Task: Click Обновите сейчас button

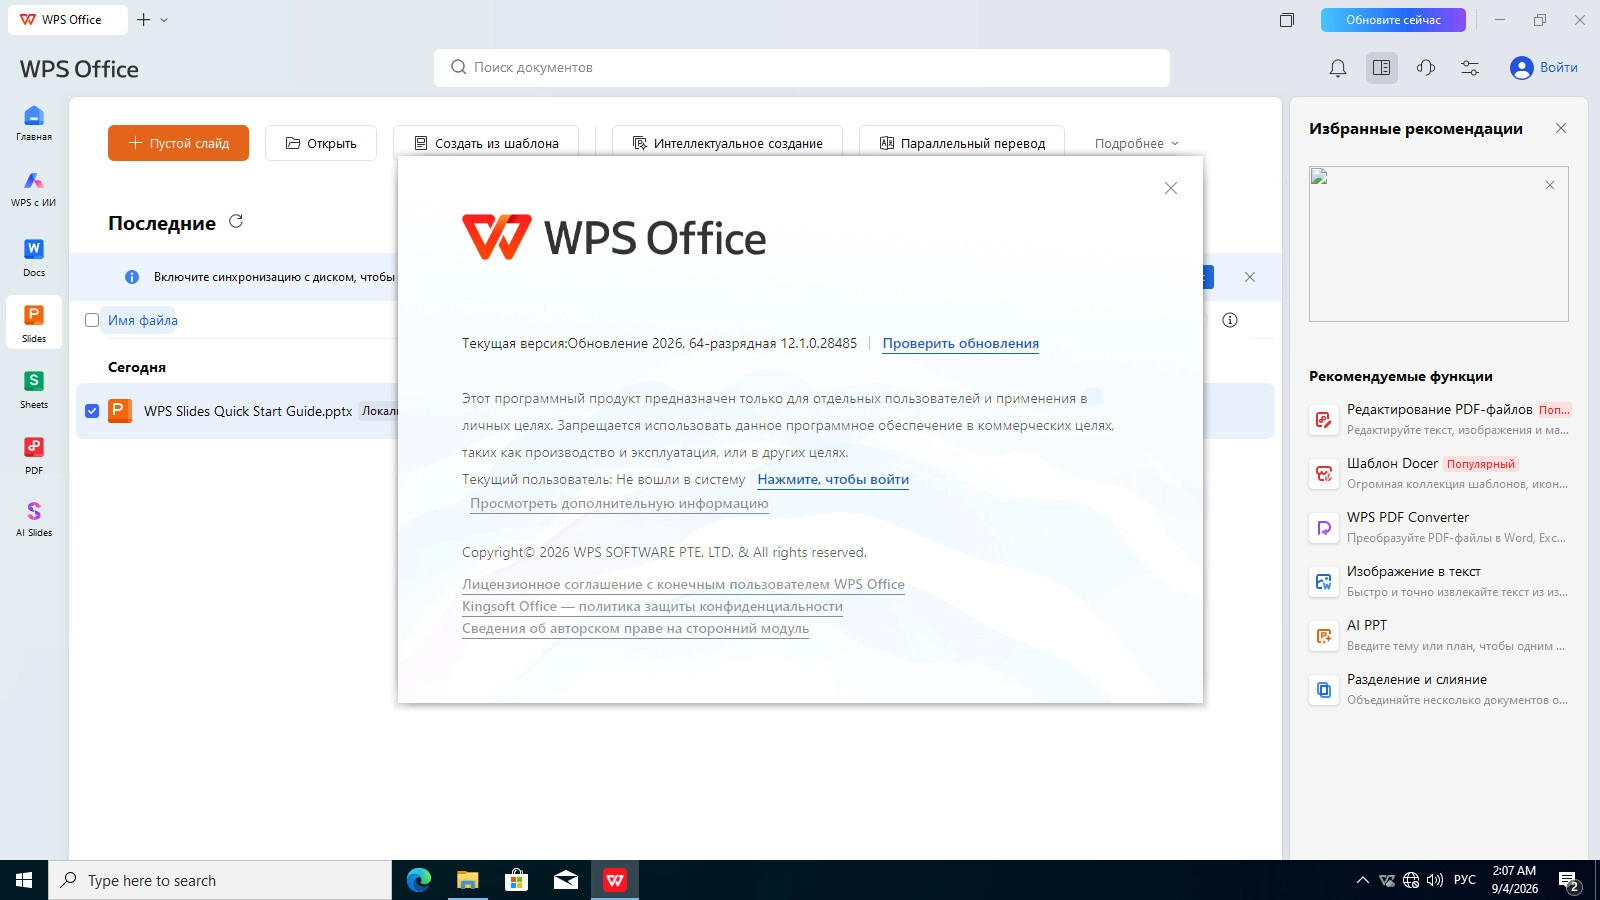Action: click(1393, 20)
